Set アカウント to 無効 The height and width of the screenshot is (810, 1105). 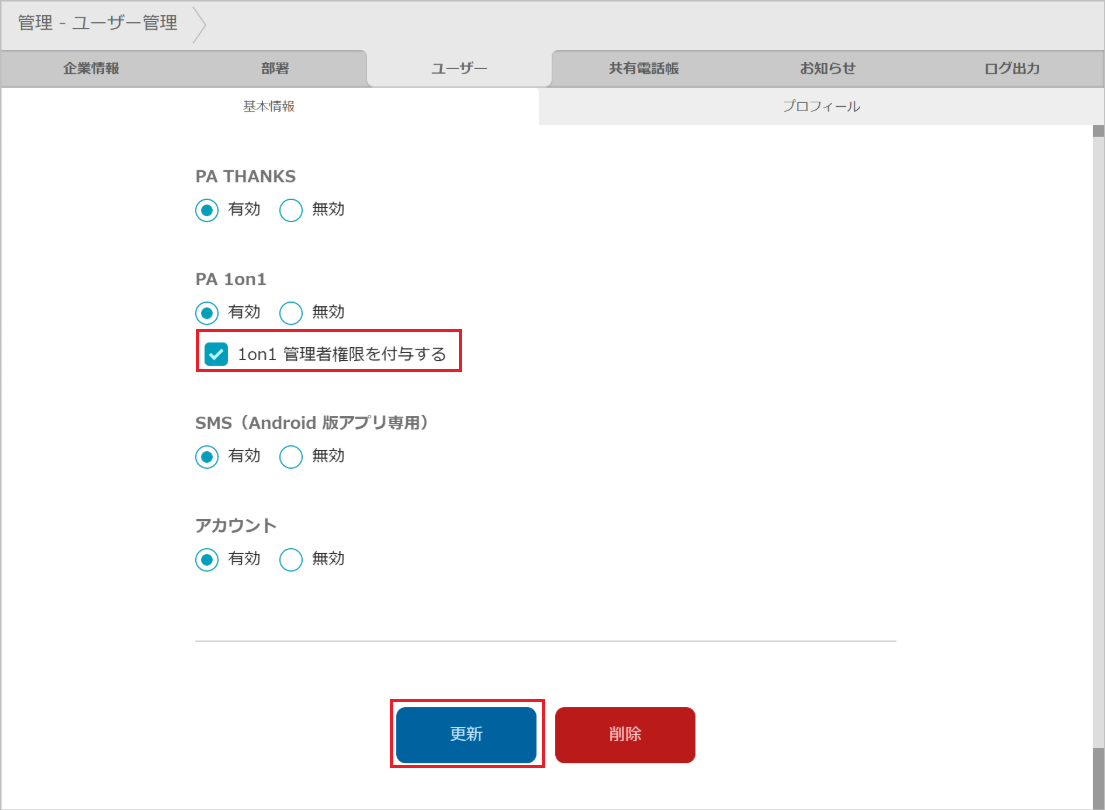(x=291, y=560)
